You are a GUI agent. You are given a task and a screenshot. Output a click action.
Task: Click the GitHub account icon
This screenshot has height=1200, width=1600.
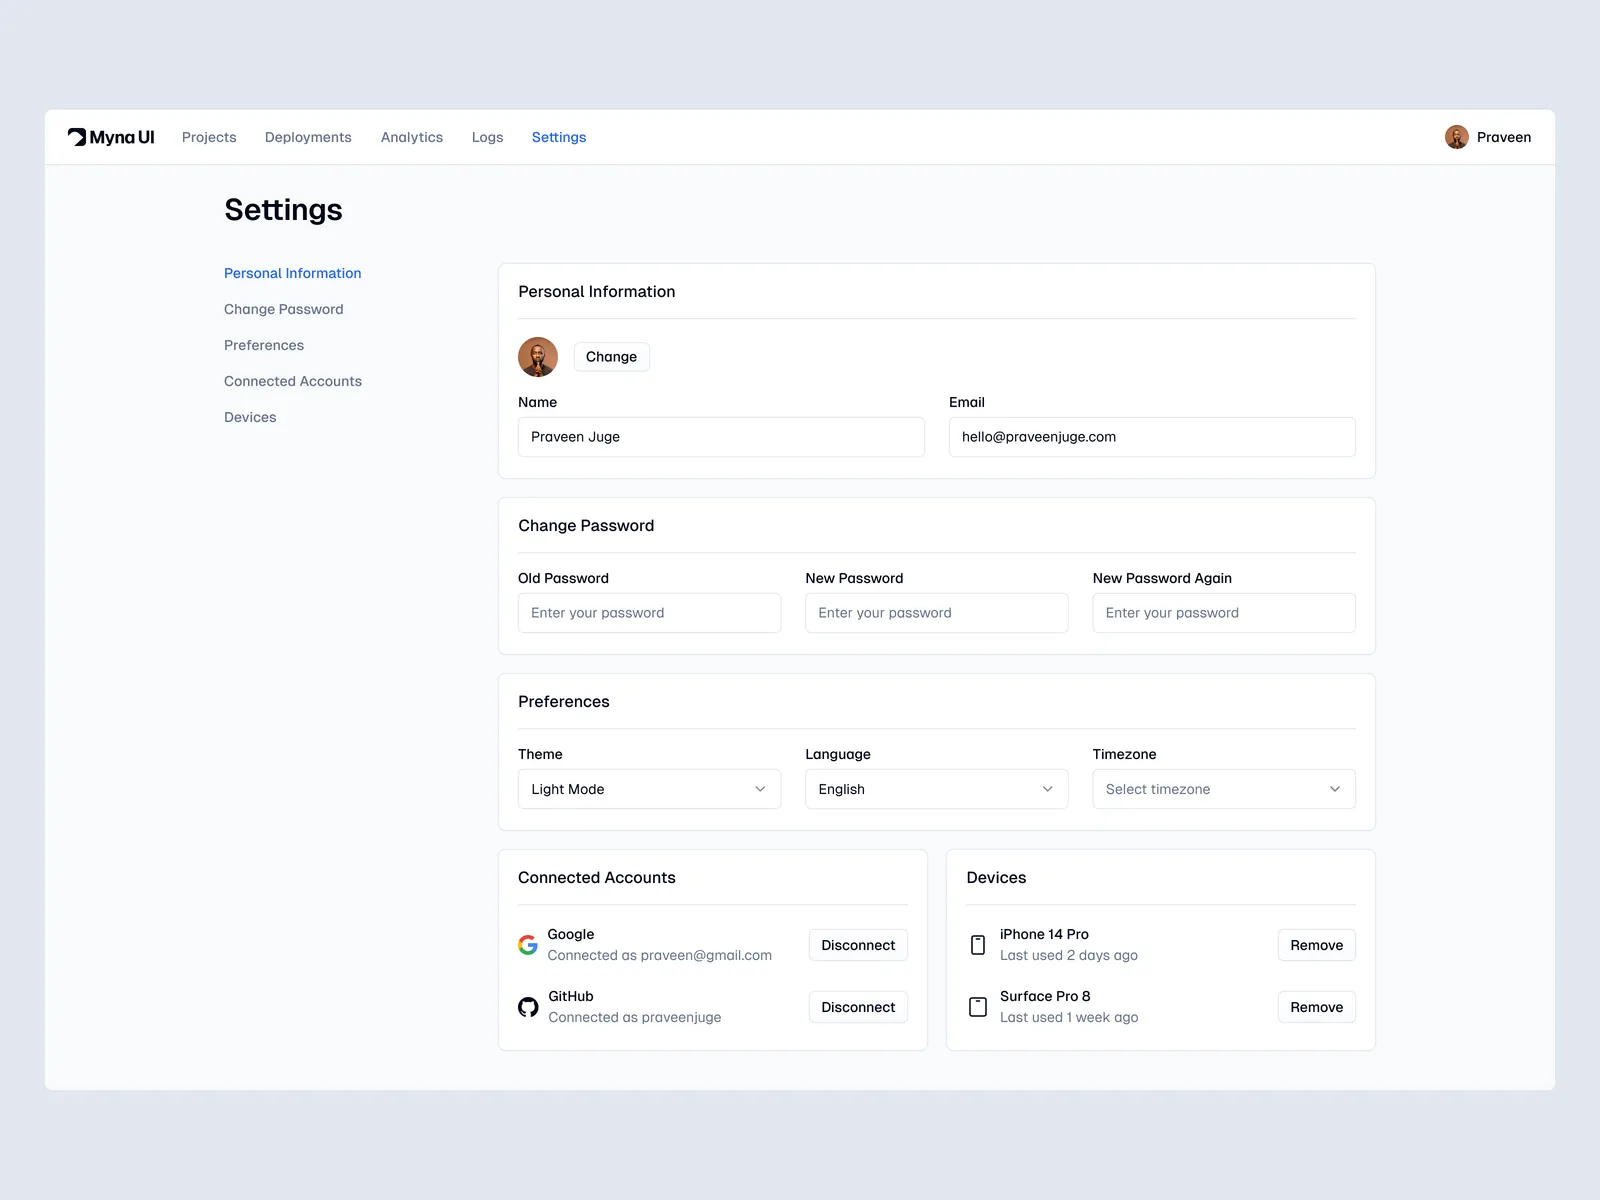[528, 1007]
